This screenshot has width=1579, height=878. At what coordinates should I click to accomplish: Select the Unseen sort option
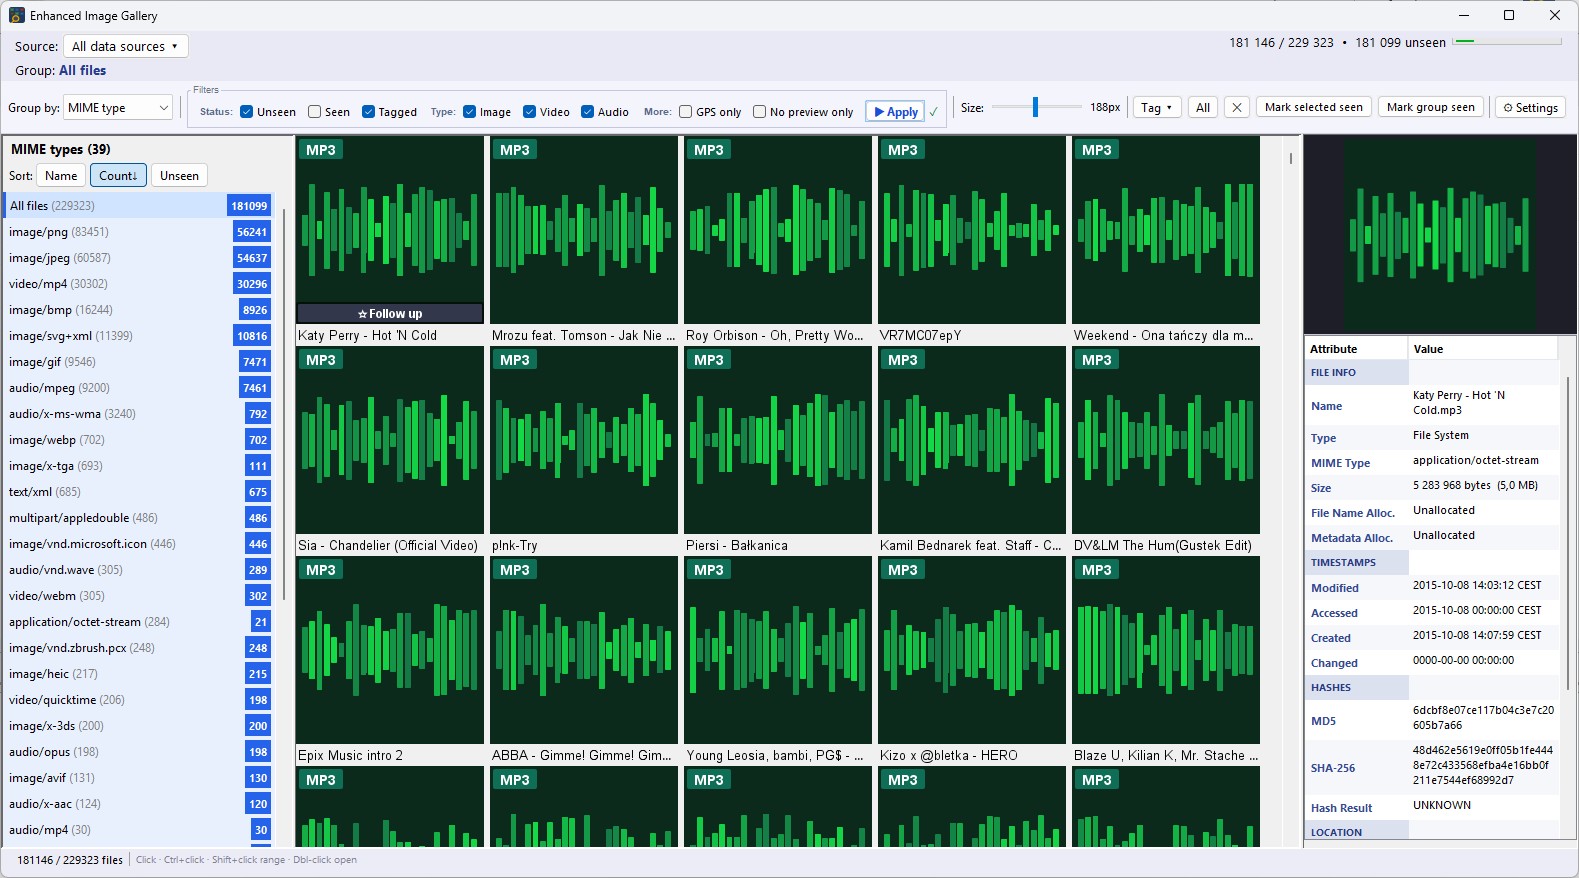(179, 176)
